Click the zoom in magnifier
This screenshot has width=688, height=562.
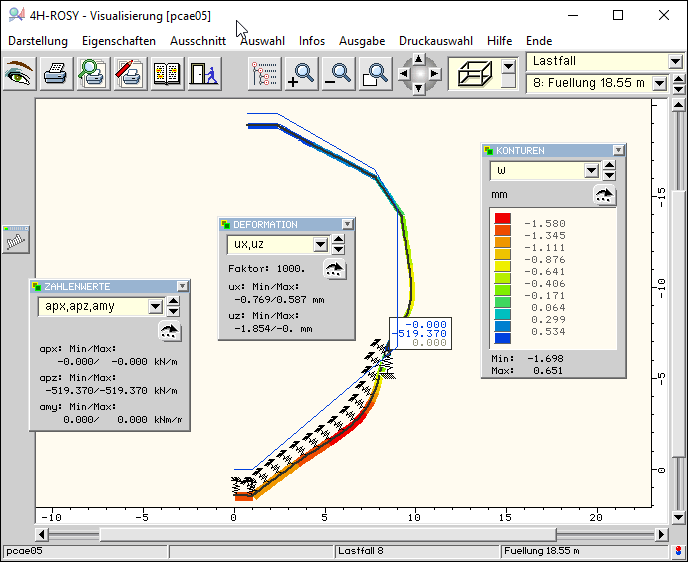pyautogui.click(x=300, y=74)
